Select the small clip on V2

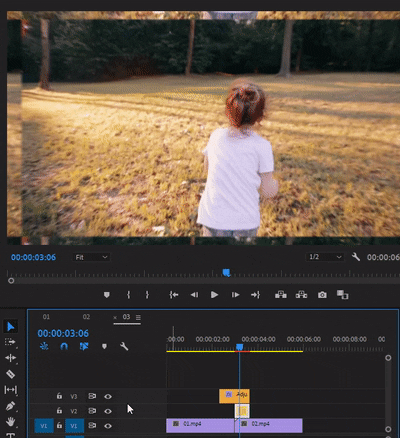pos(242,411)
